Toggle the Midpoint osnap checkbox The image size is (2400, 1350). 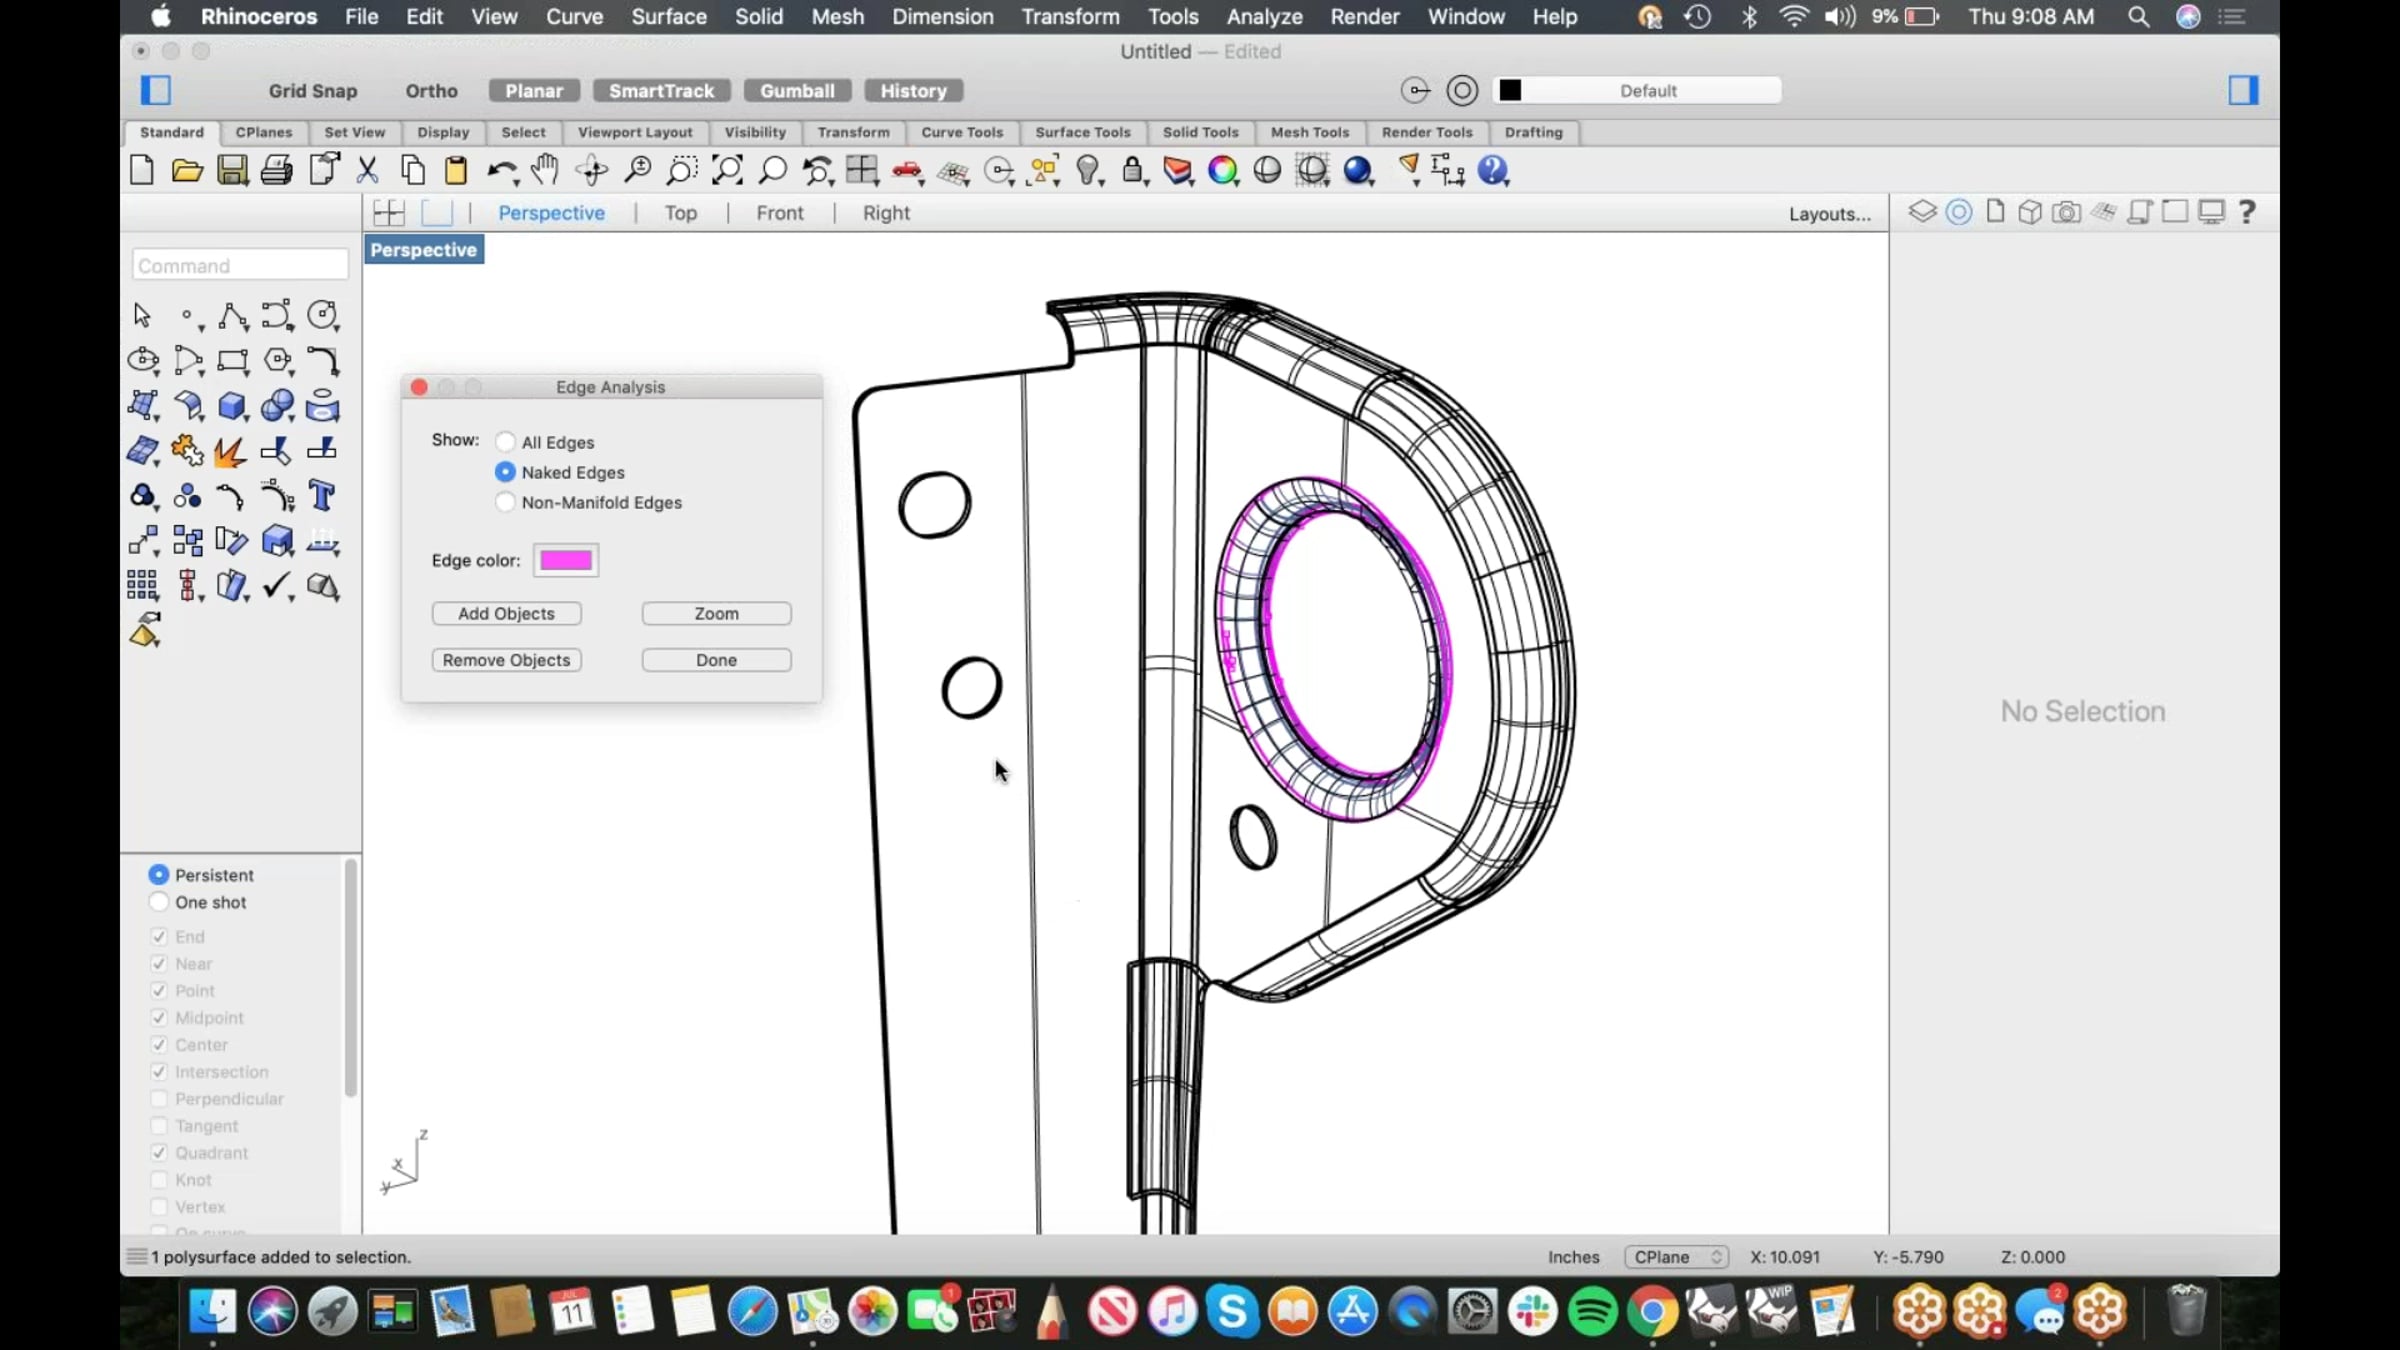(x=159, y=1018)
